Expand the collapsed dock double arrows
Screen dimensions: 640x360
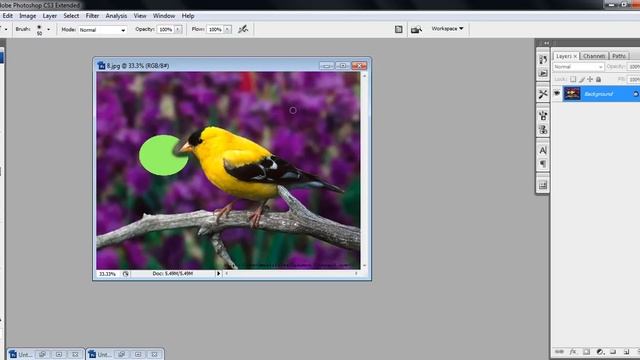pyautogui.click(x=546, y=43)
